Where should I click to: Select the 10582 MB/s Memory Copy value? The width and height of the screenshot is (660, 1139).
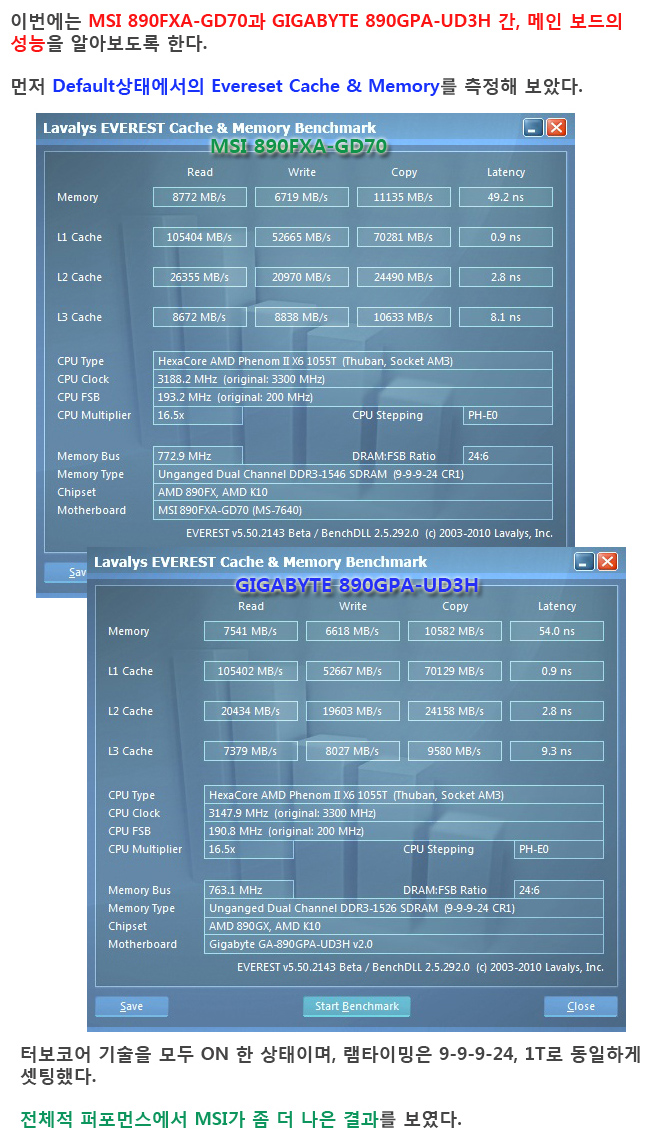[x=455, y=631]
